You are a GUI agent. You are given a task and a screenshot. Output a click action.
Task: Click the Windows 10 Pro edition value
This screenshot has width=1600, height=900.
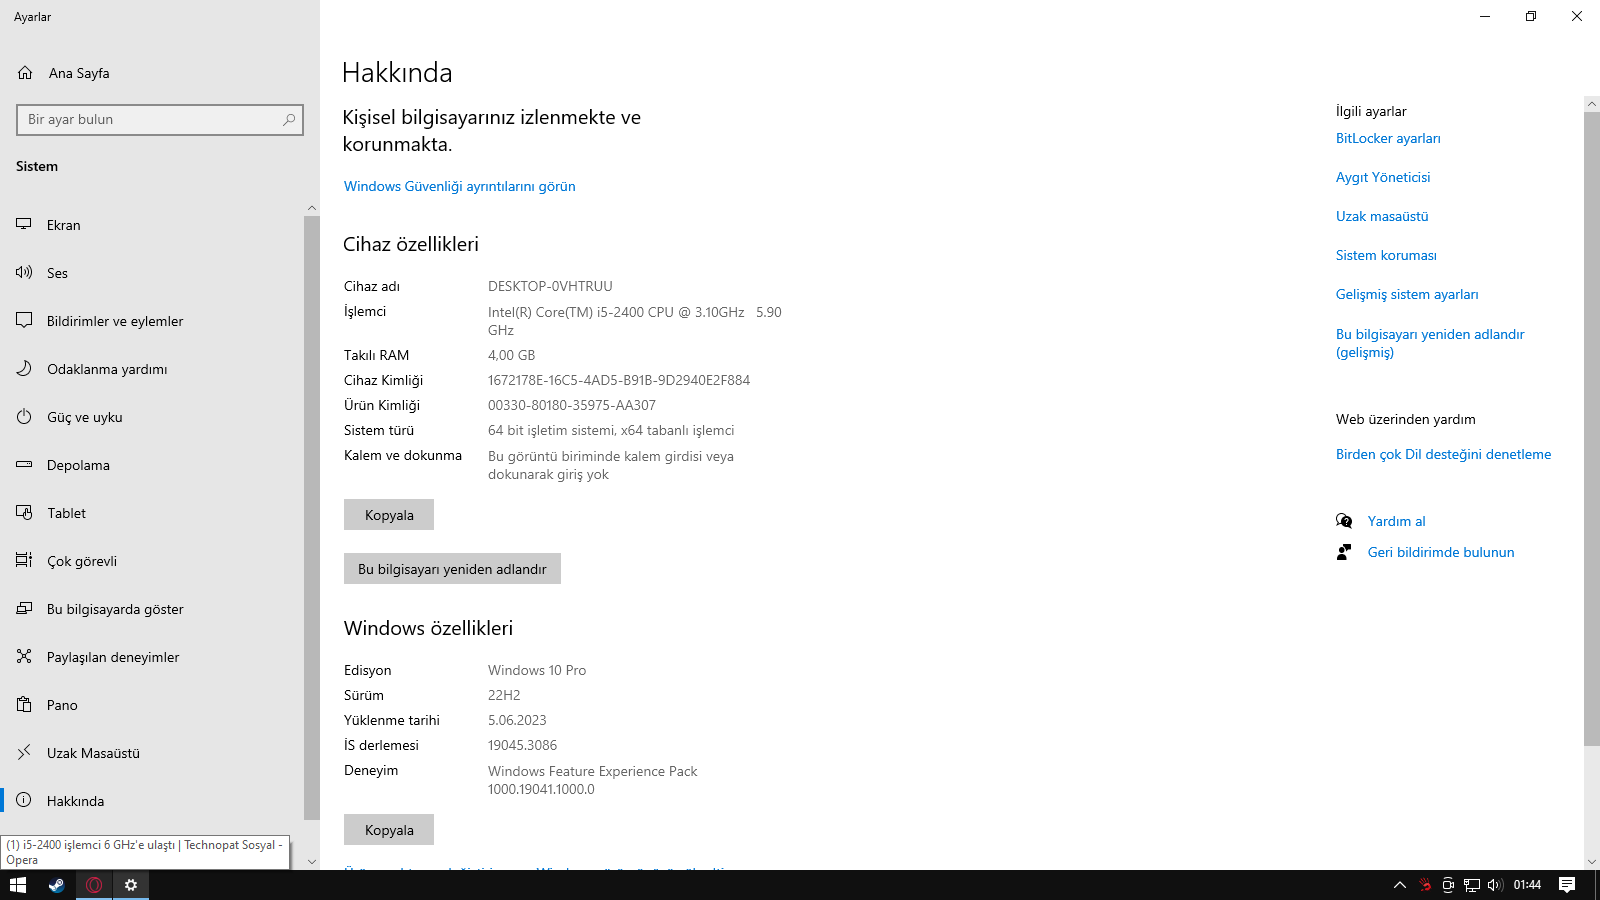coord(537,671)
